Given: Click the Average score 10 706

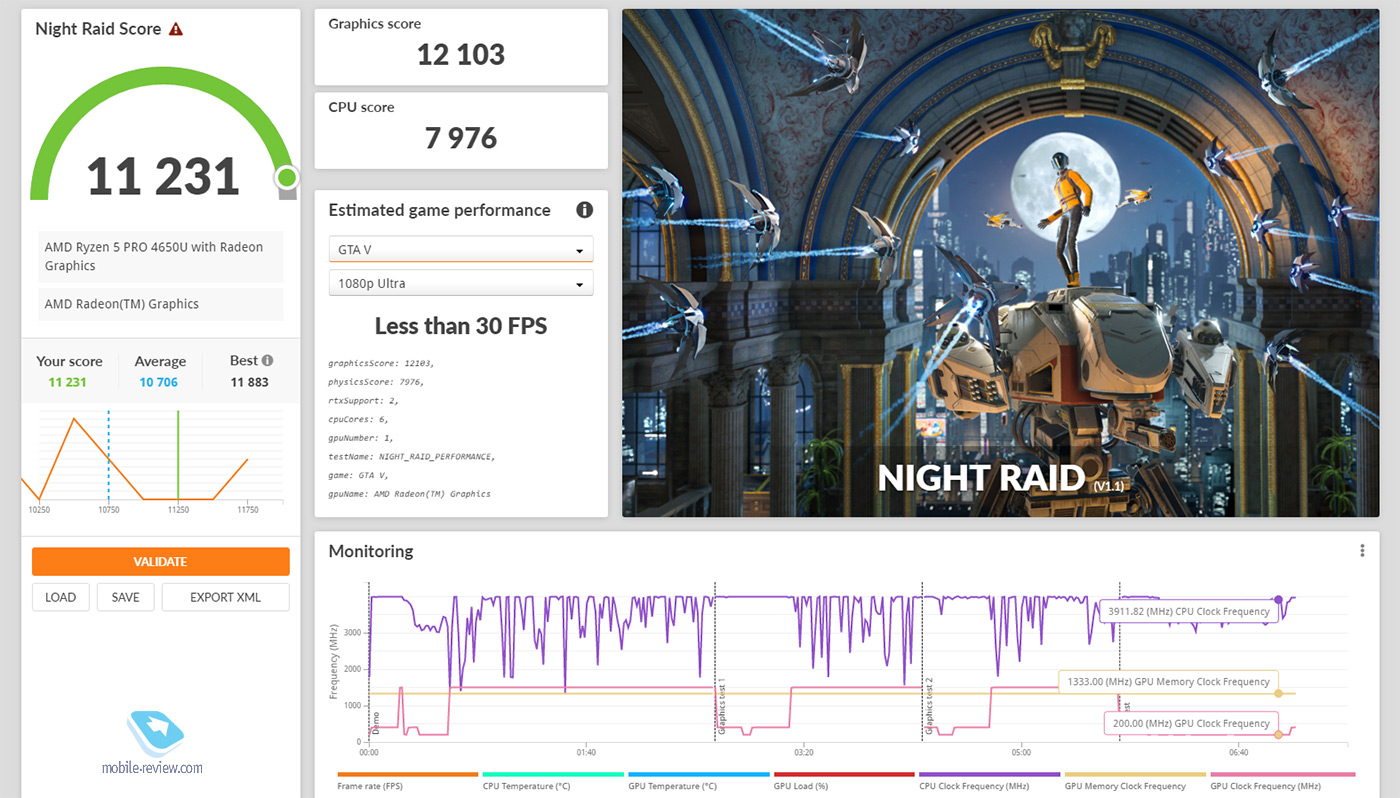Looking at the screenshot, I should (x=159, y=382).
